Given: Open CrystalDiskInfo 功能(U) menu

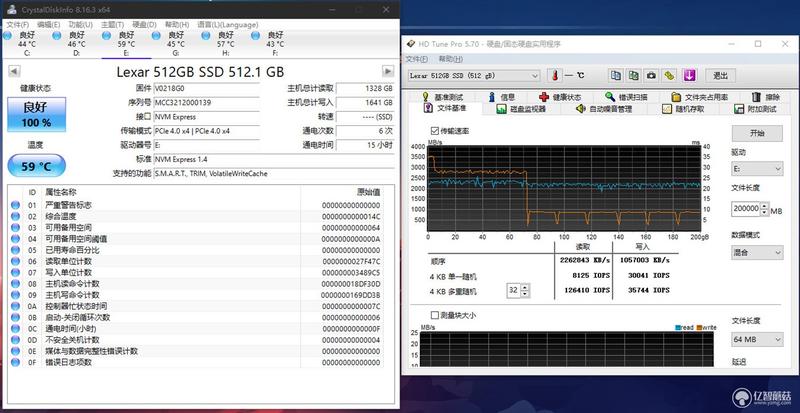Looking at the screenshot, I should [x=81, y=25].
